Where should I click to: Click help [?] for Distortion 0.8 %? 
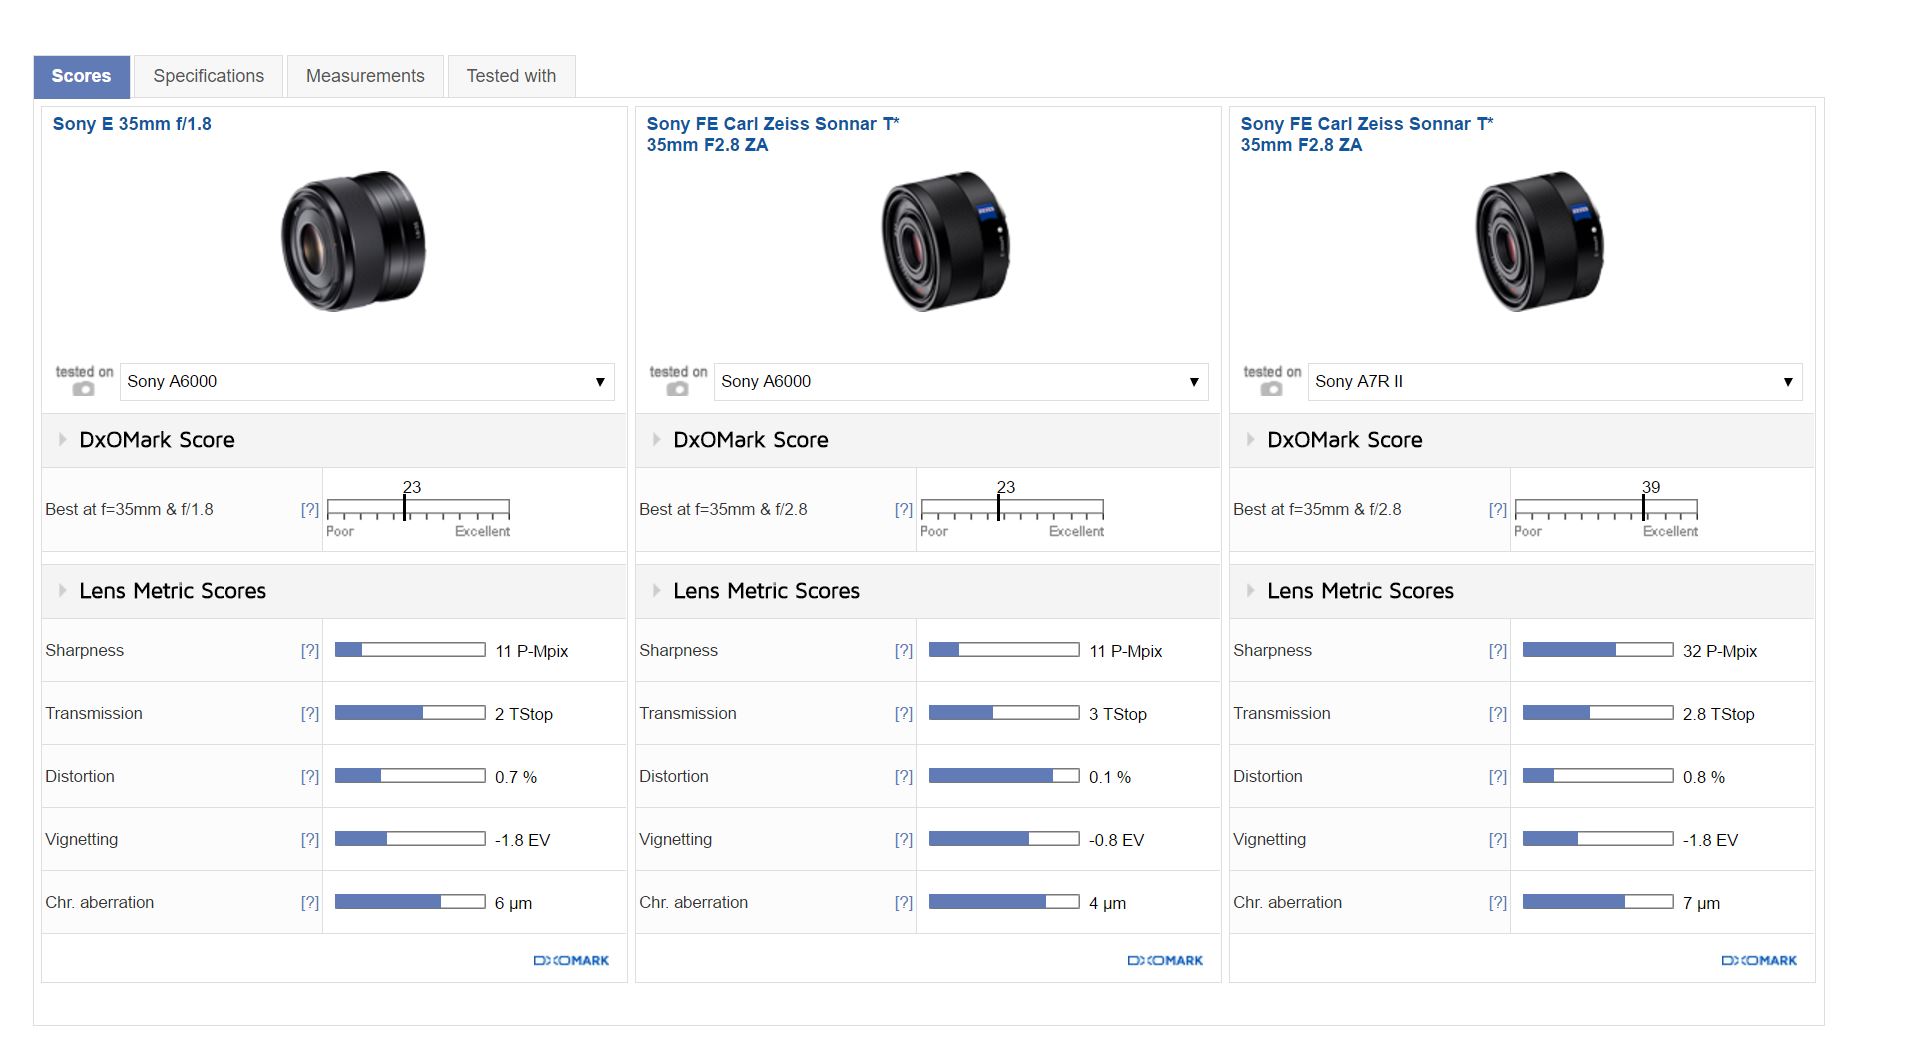click(1498, 776)
